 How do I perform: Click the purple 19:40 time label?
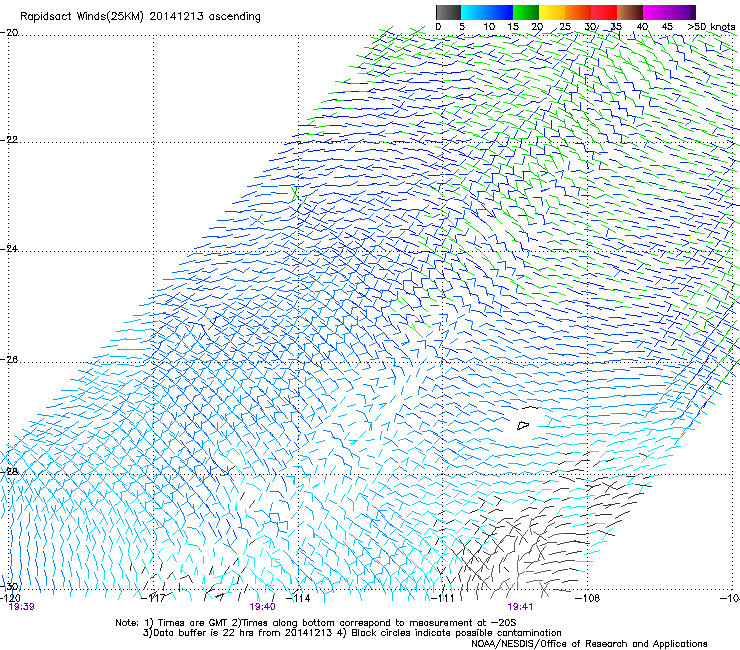(x=262, y=607)
